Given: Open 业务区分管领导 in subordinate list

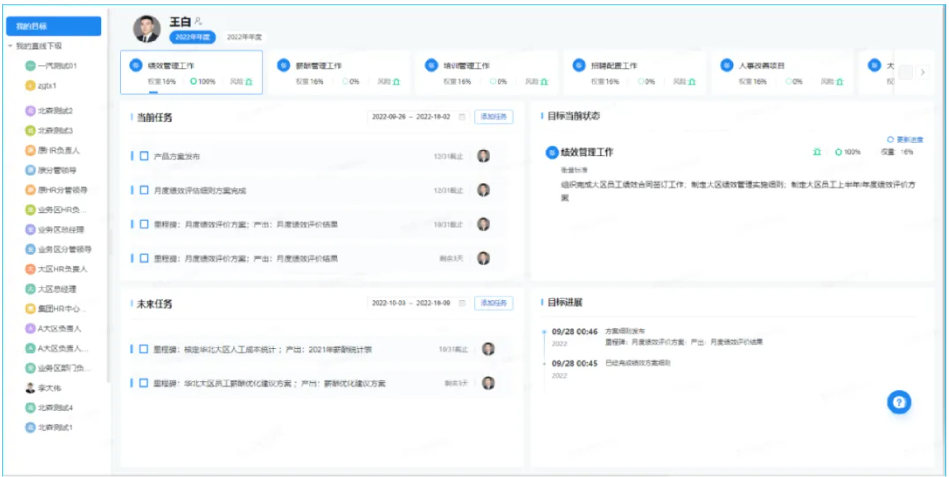Looking at the screenshot, I should point(64,249).
